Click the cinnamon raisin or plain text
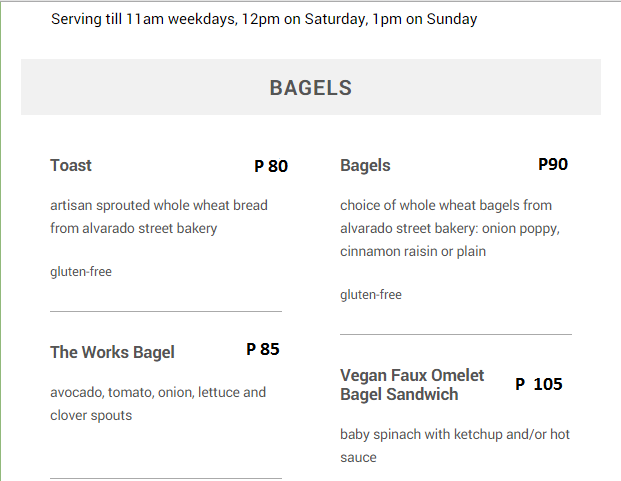Screen dimensions: 621x481 pos(413,252)
